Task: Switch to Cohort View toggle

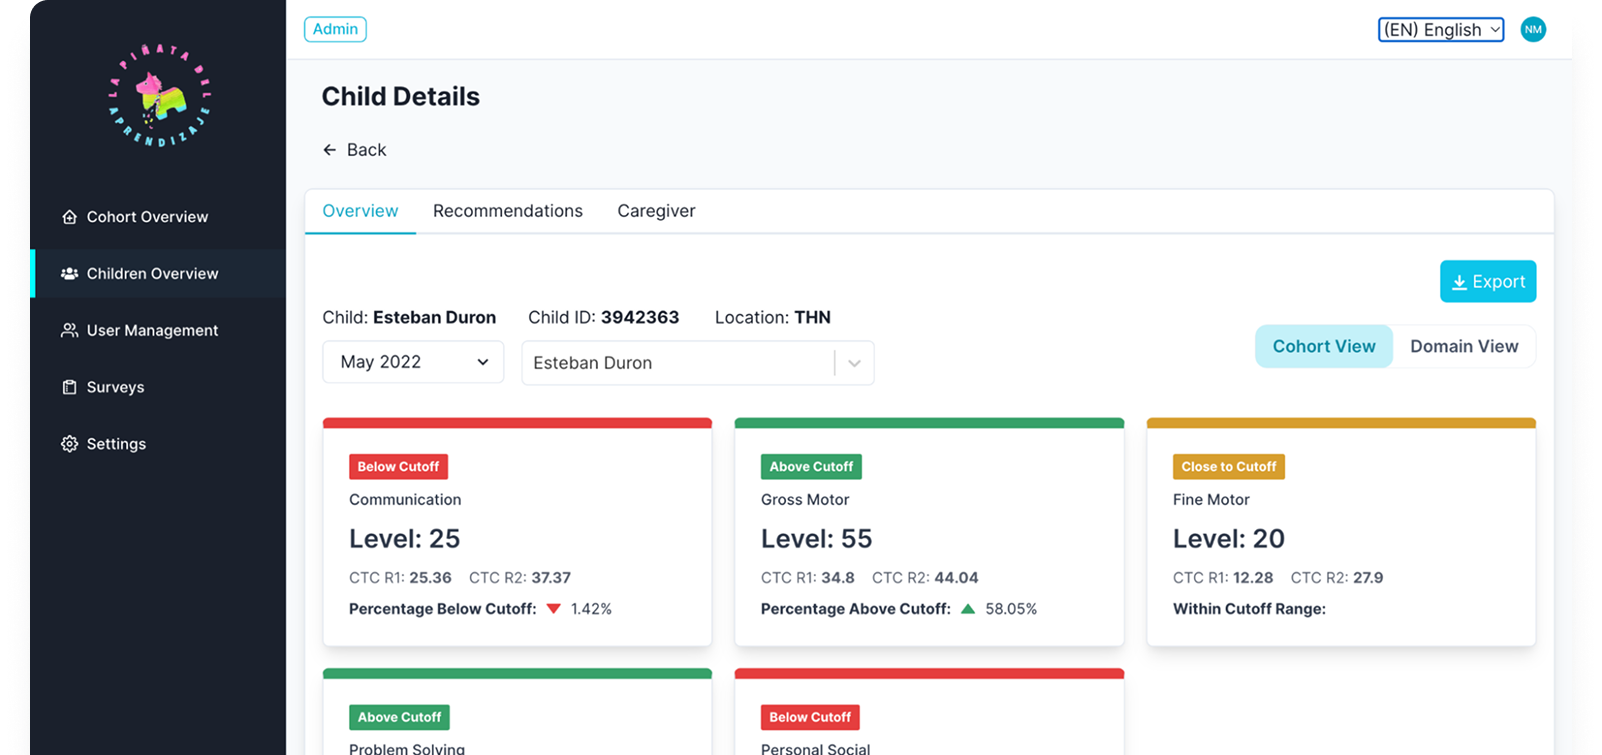Action: click(1323, 346)
